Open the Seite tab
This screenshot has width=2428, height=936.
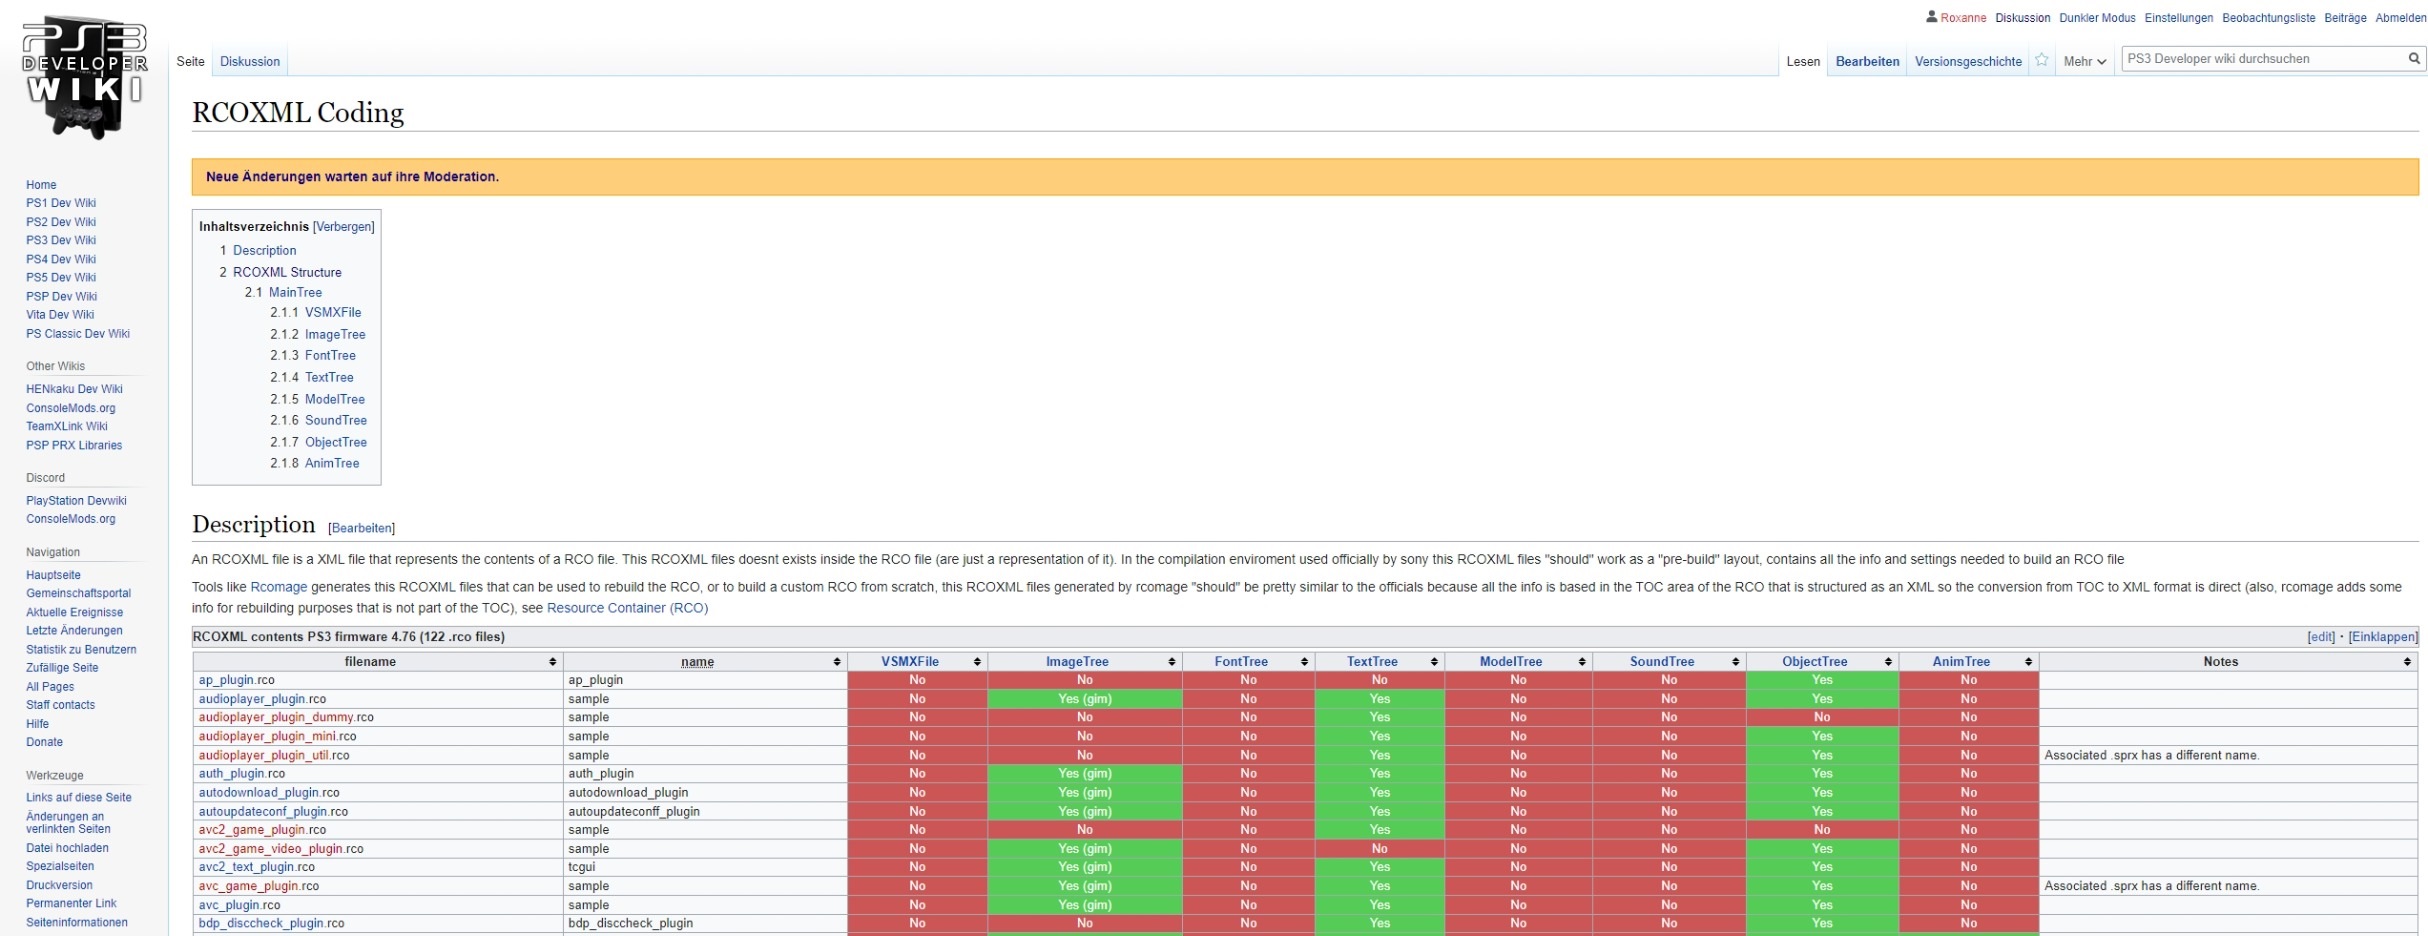(x=190, y=61)
